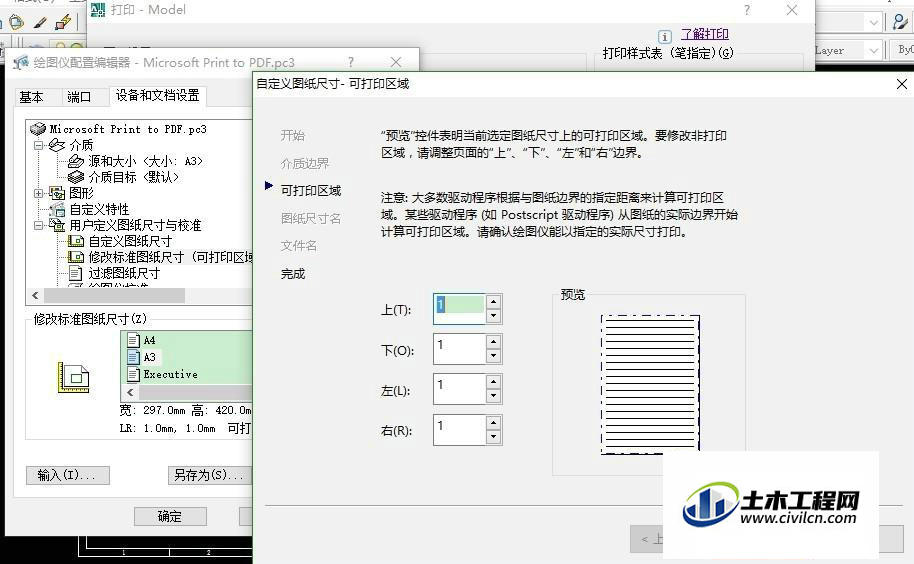Click the pencil-with-lightning toolbar icon
Image resolution: width=914 pixels, height=564 pixels.
(x=63, y=23)
